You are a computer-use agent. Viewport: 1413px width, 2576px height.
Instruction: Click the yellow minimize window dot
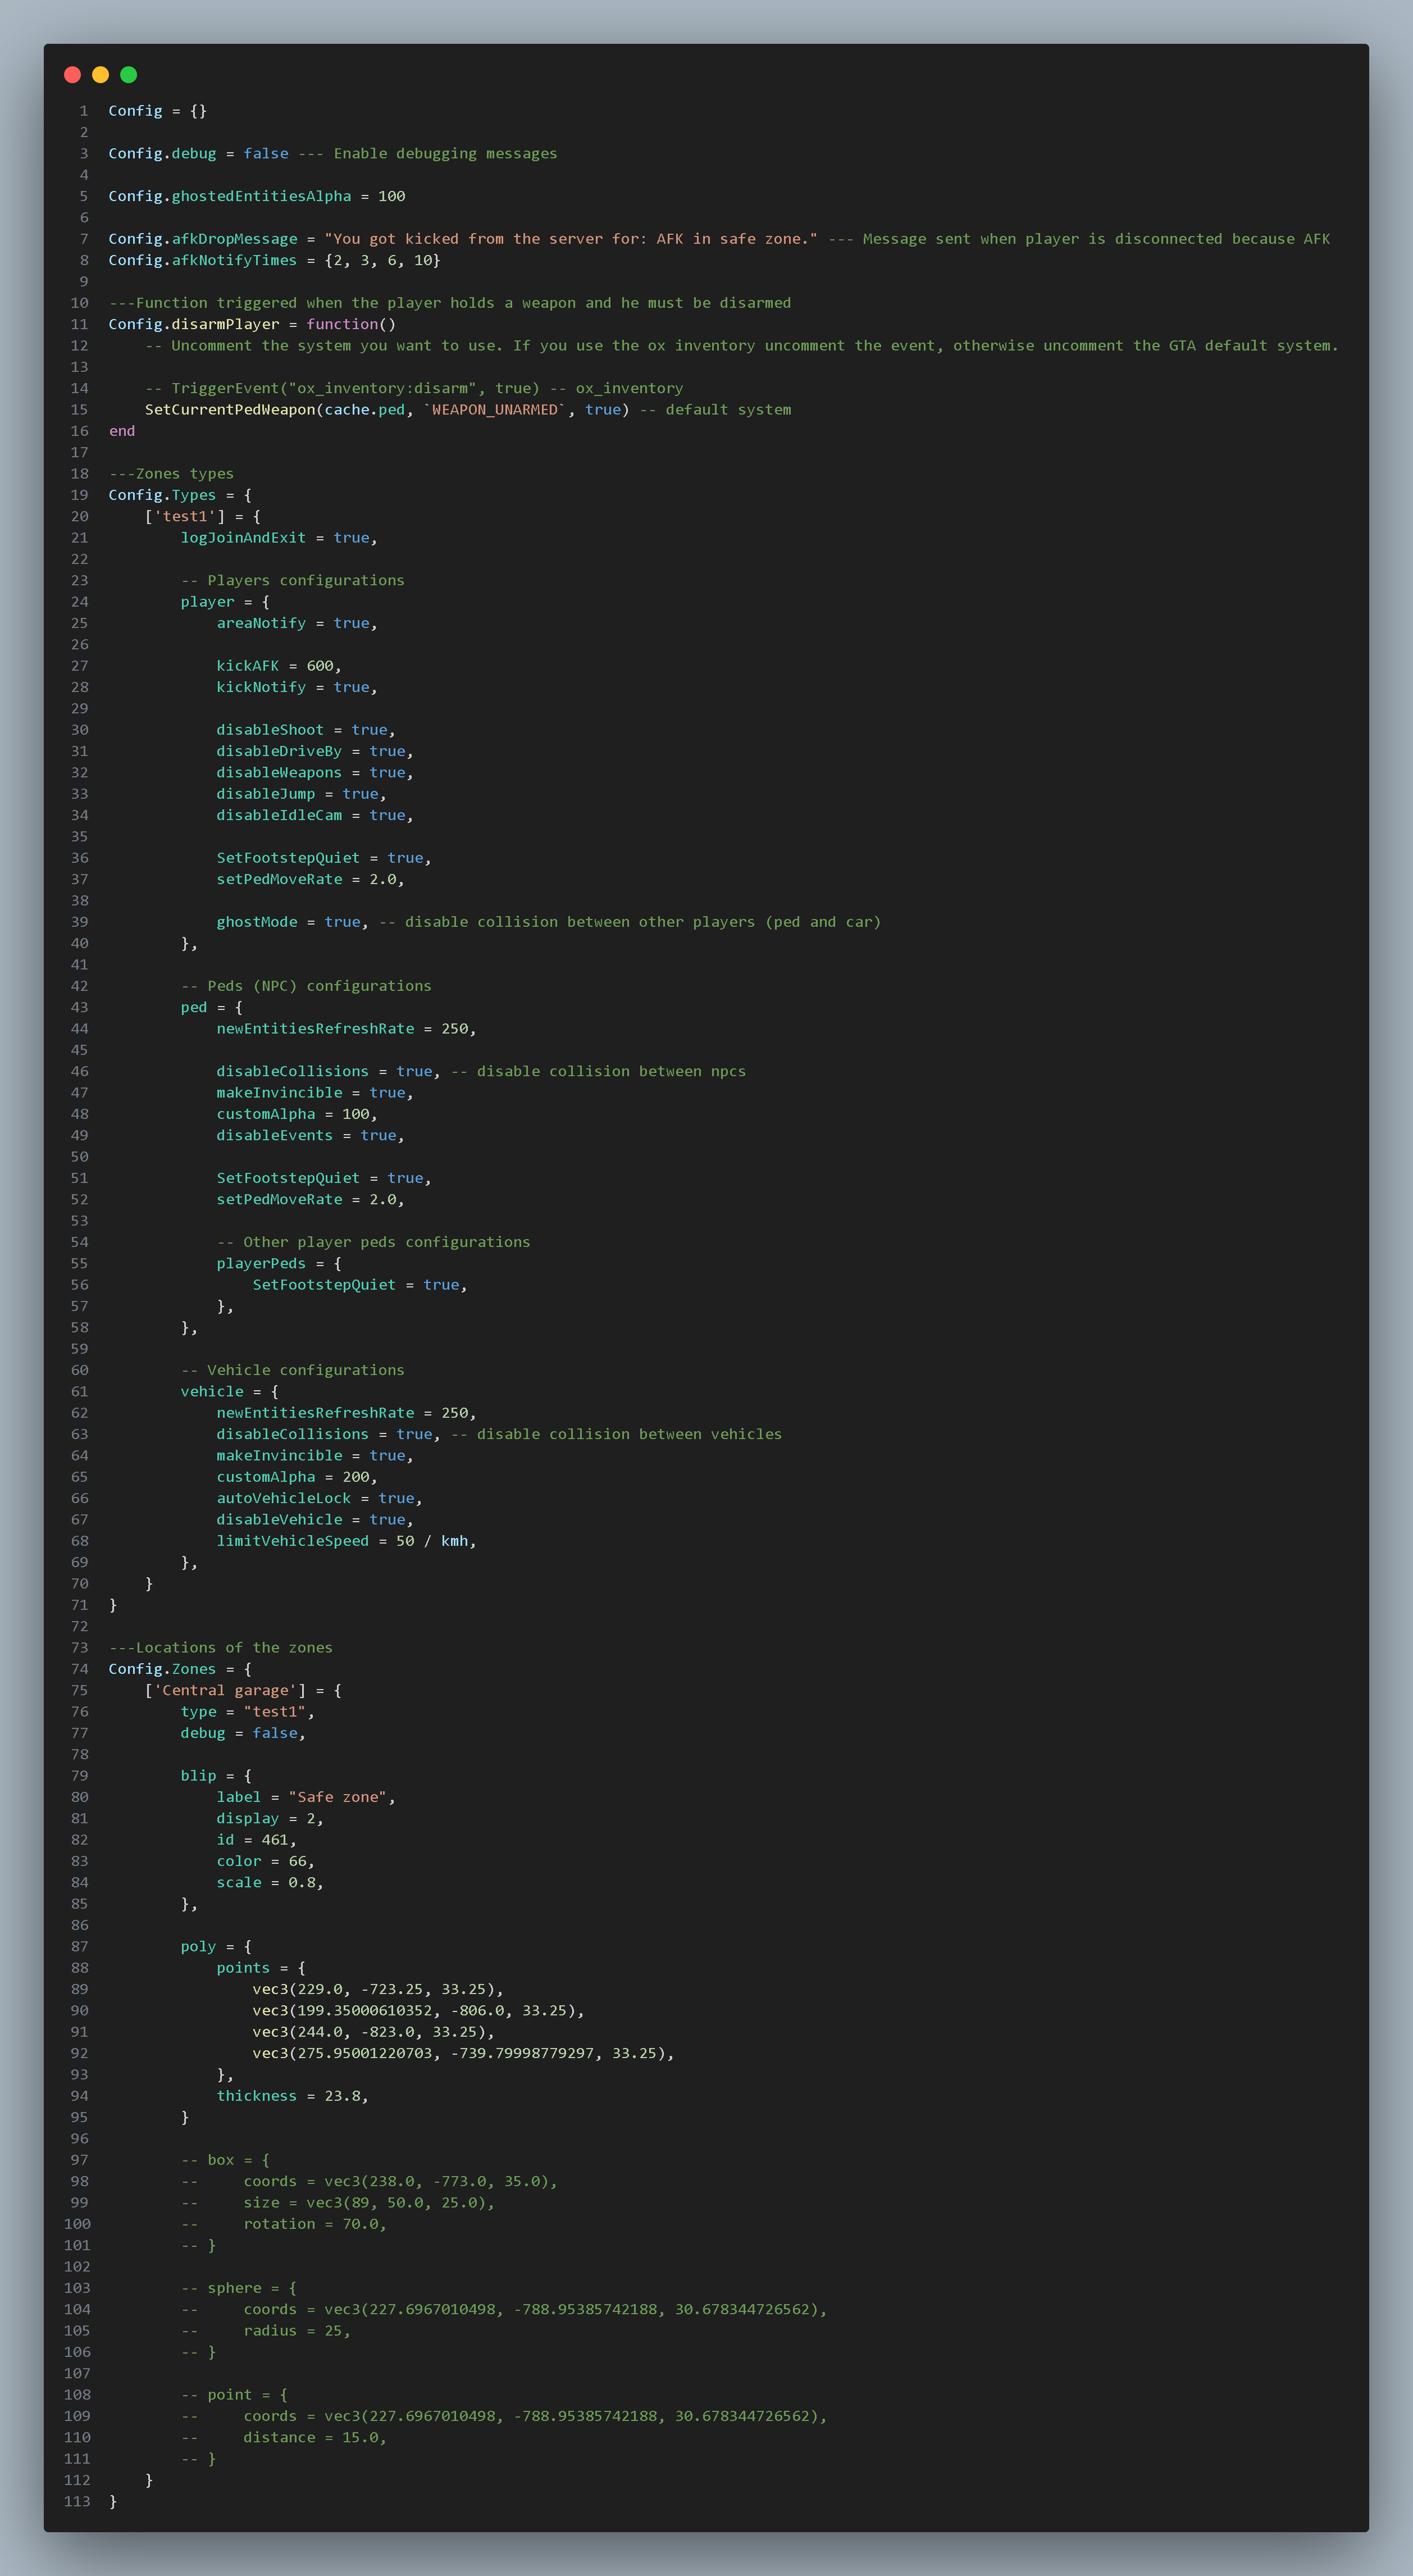coord(100,75)
